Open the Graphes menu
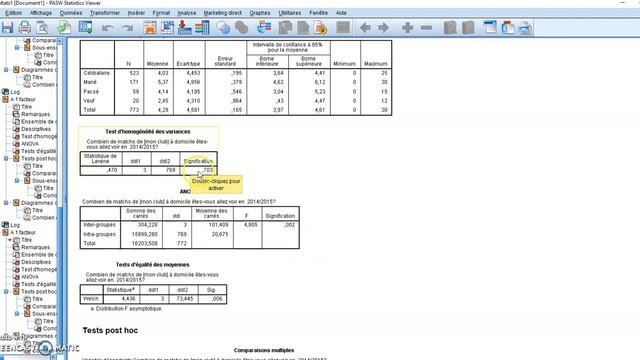 (x=260, y=13)
